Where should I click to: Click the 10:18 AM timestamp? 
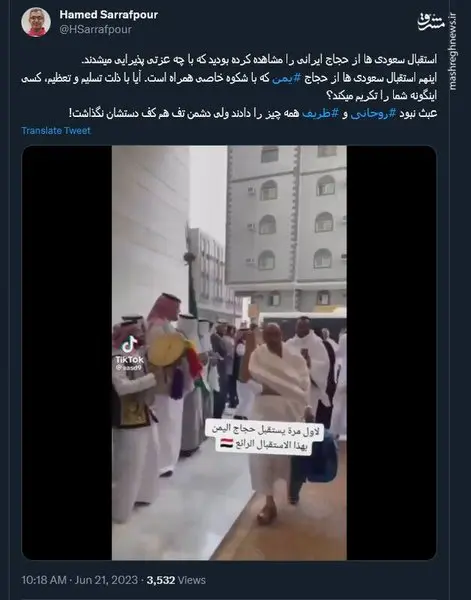pyautogui.click(x=44, y=580)
